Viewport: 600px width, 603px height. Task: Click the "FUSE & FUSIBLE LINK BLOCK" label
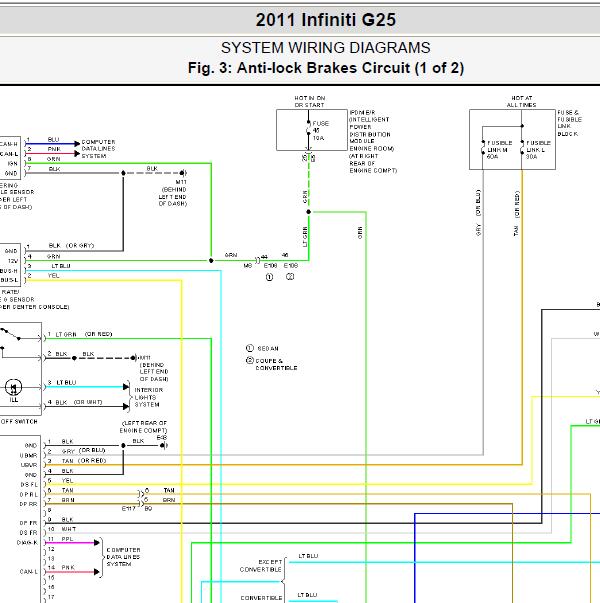coord(569,123)
